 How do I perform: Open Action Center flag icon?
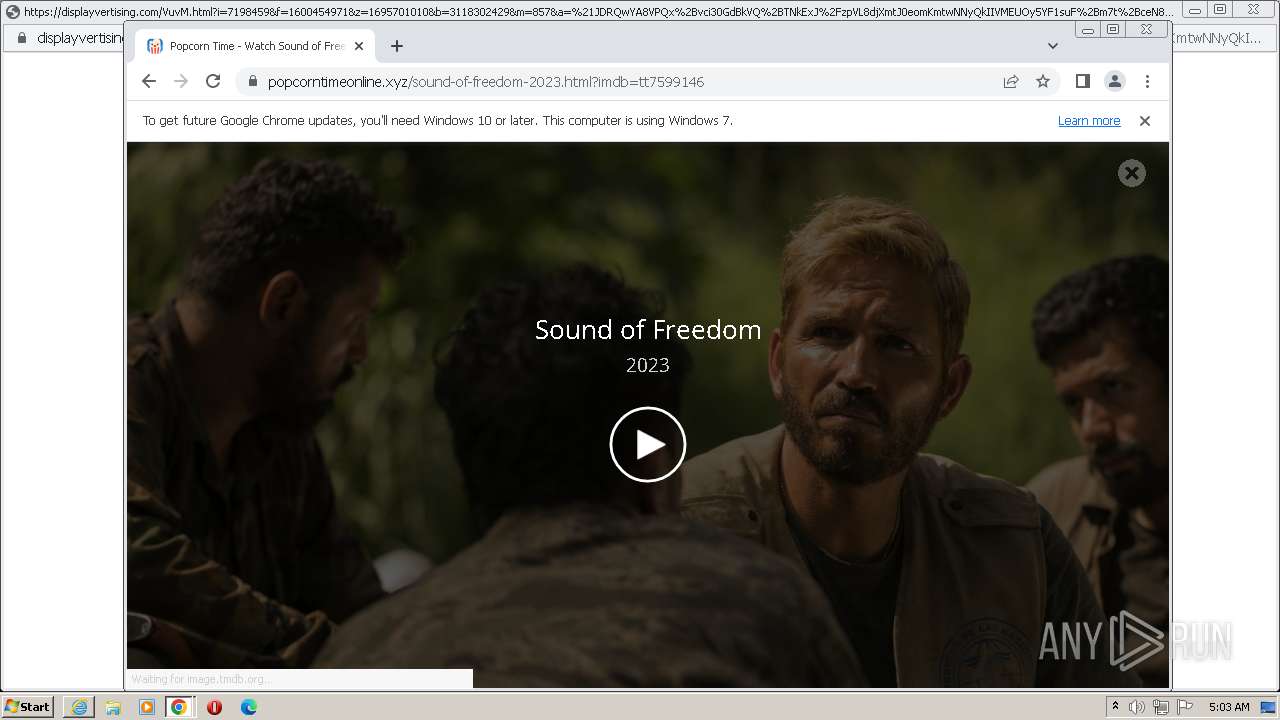pyautogui.click(x=1185, y=707)
